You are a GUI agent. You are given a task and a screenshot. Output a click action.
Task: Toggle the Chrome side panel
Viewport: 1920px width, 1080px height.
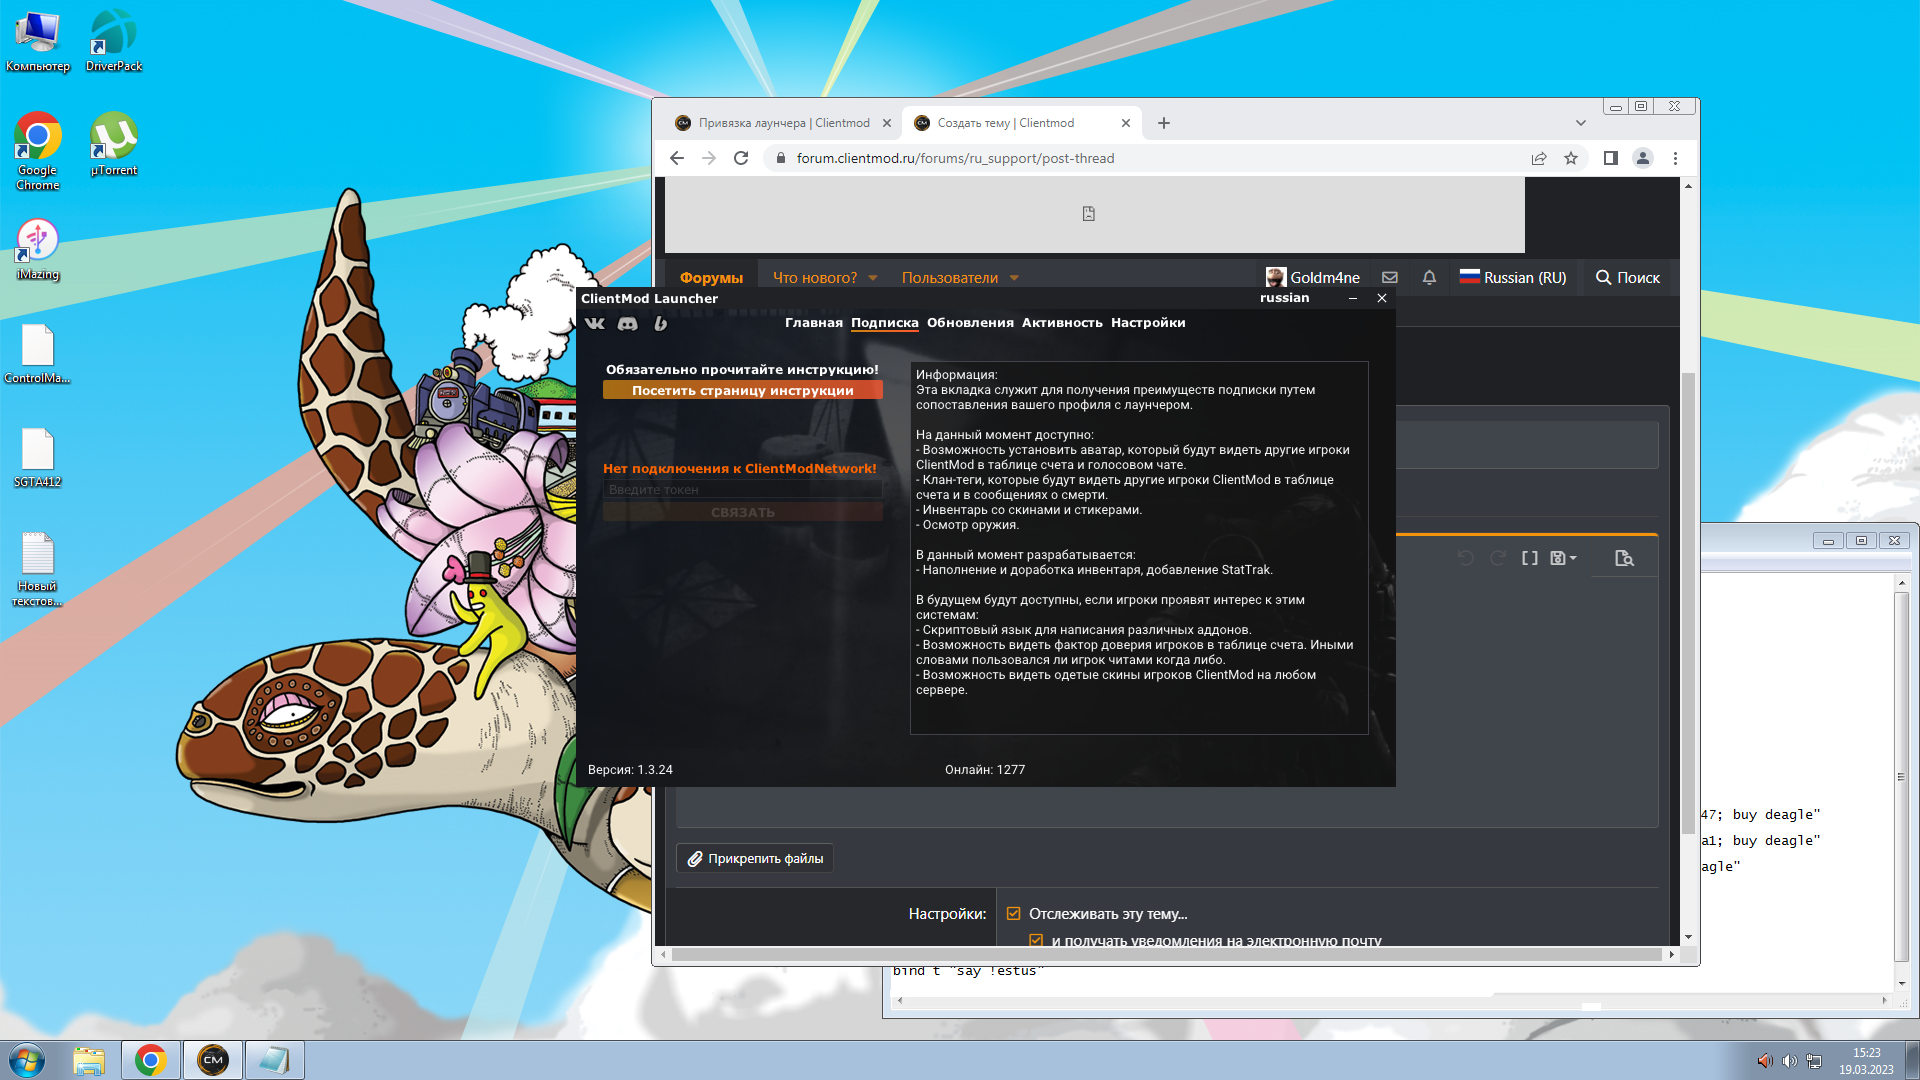(1610, 158)
